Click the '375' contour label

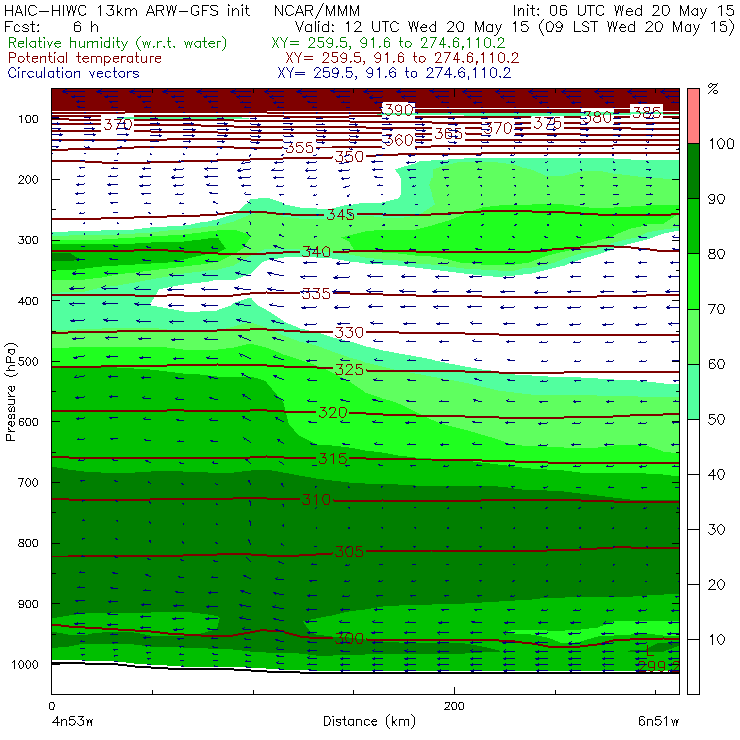548,123
